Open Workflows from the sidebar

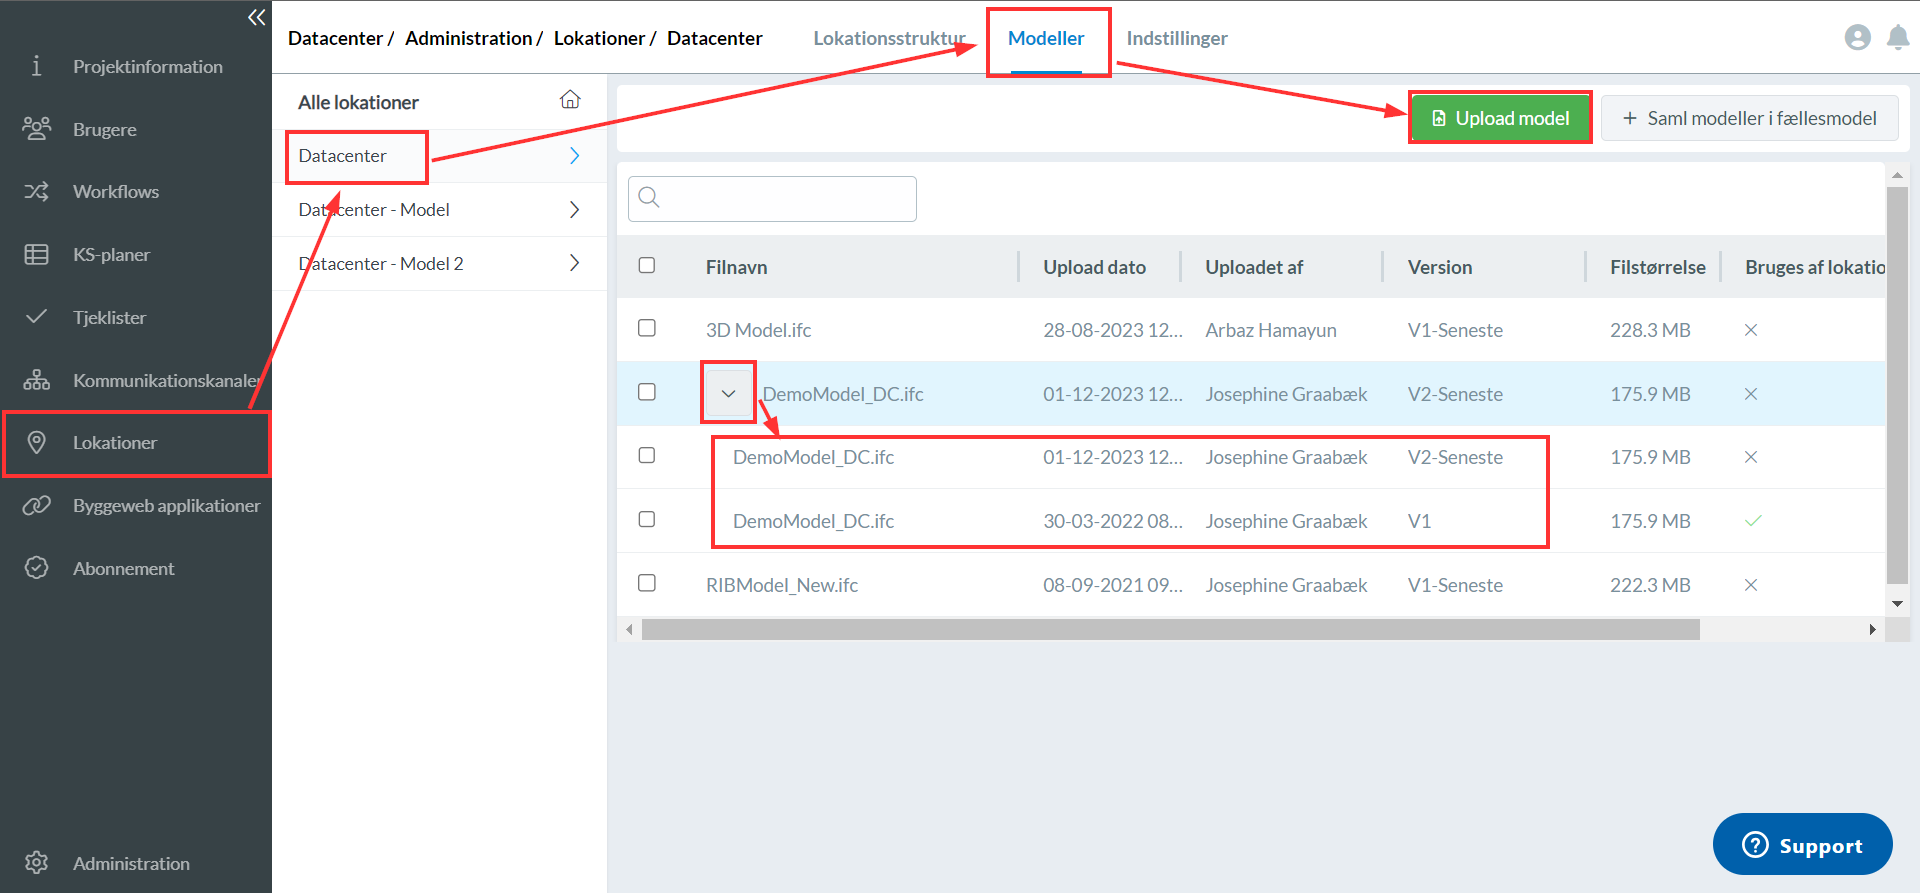click(x=115, y=192)
